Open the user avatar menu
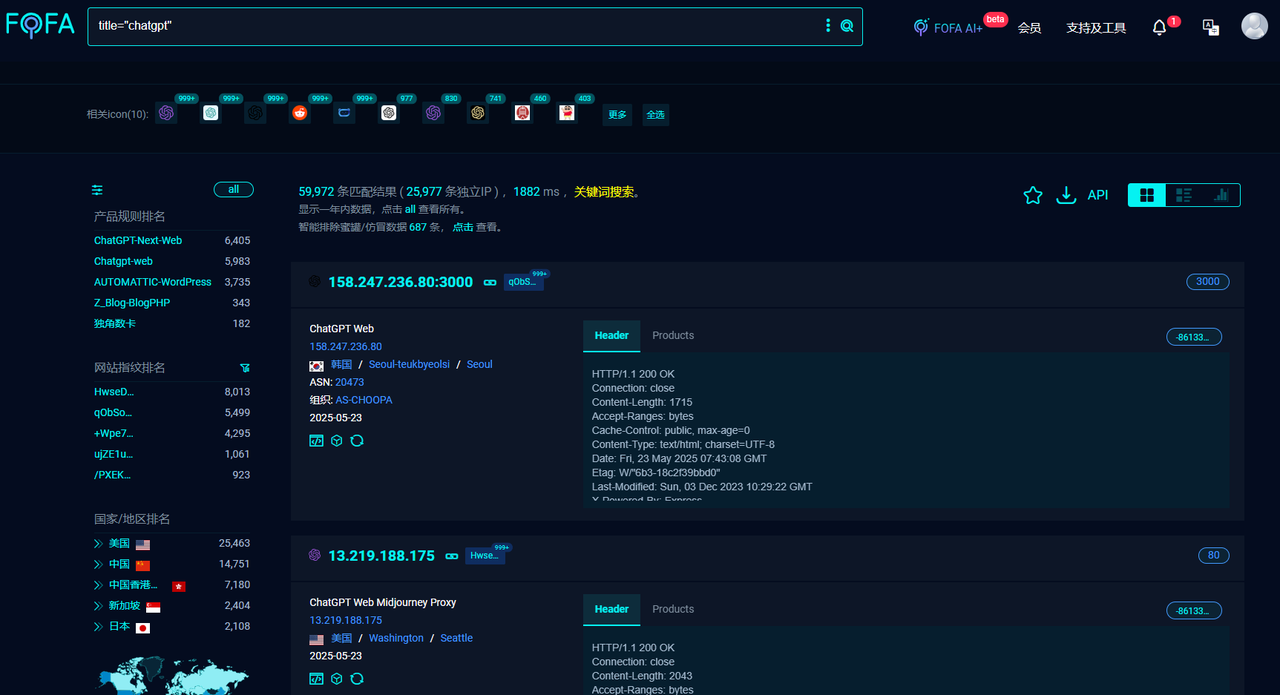1280x695 pixels. 1254,26
